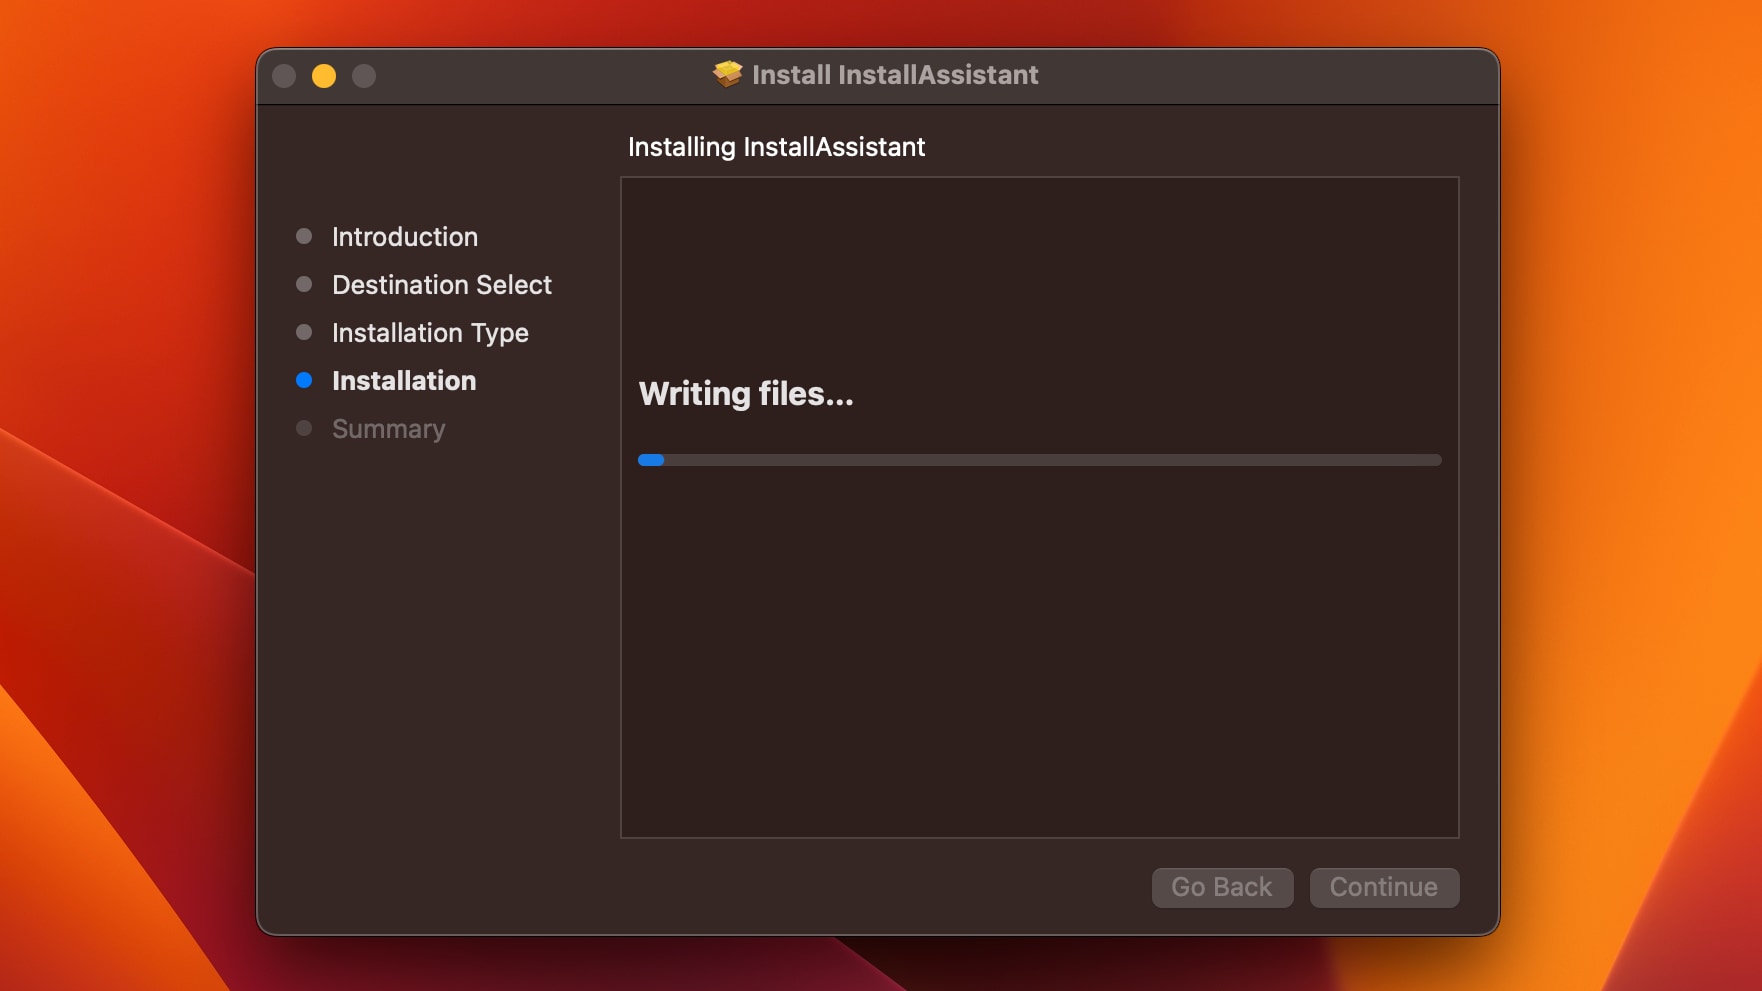Click the yellow minimize button
The width and height of the screenshot is (1762, 991).
[324, 74]
